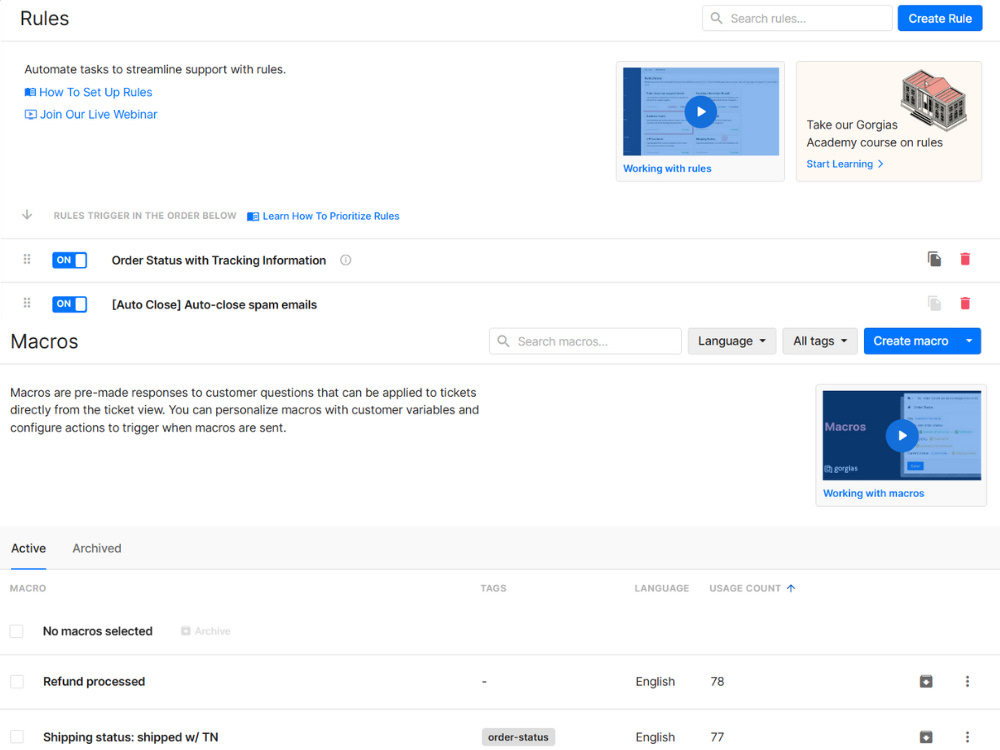Click the sort arrow beside Usage Count

791,588
